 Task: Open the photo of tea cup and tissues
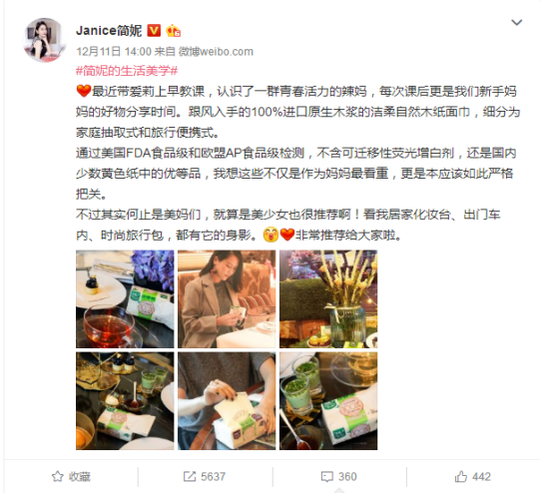[125, 299]
